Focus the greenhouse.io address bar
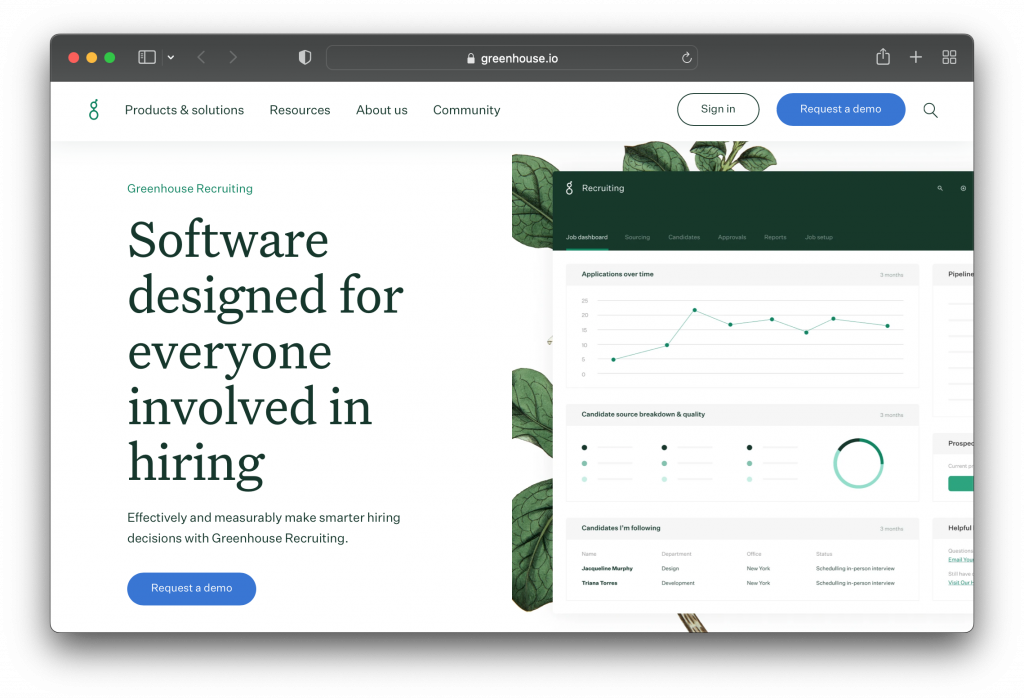The width and height of the screenshot is (1024, 699). (511, 58)
